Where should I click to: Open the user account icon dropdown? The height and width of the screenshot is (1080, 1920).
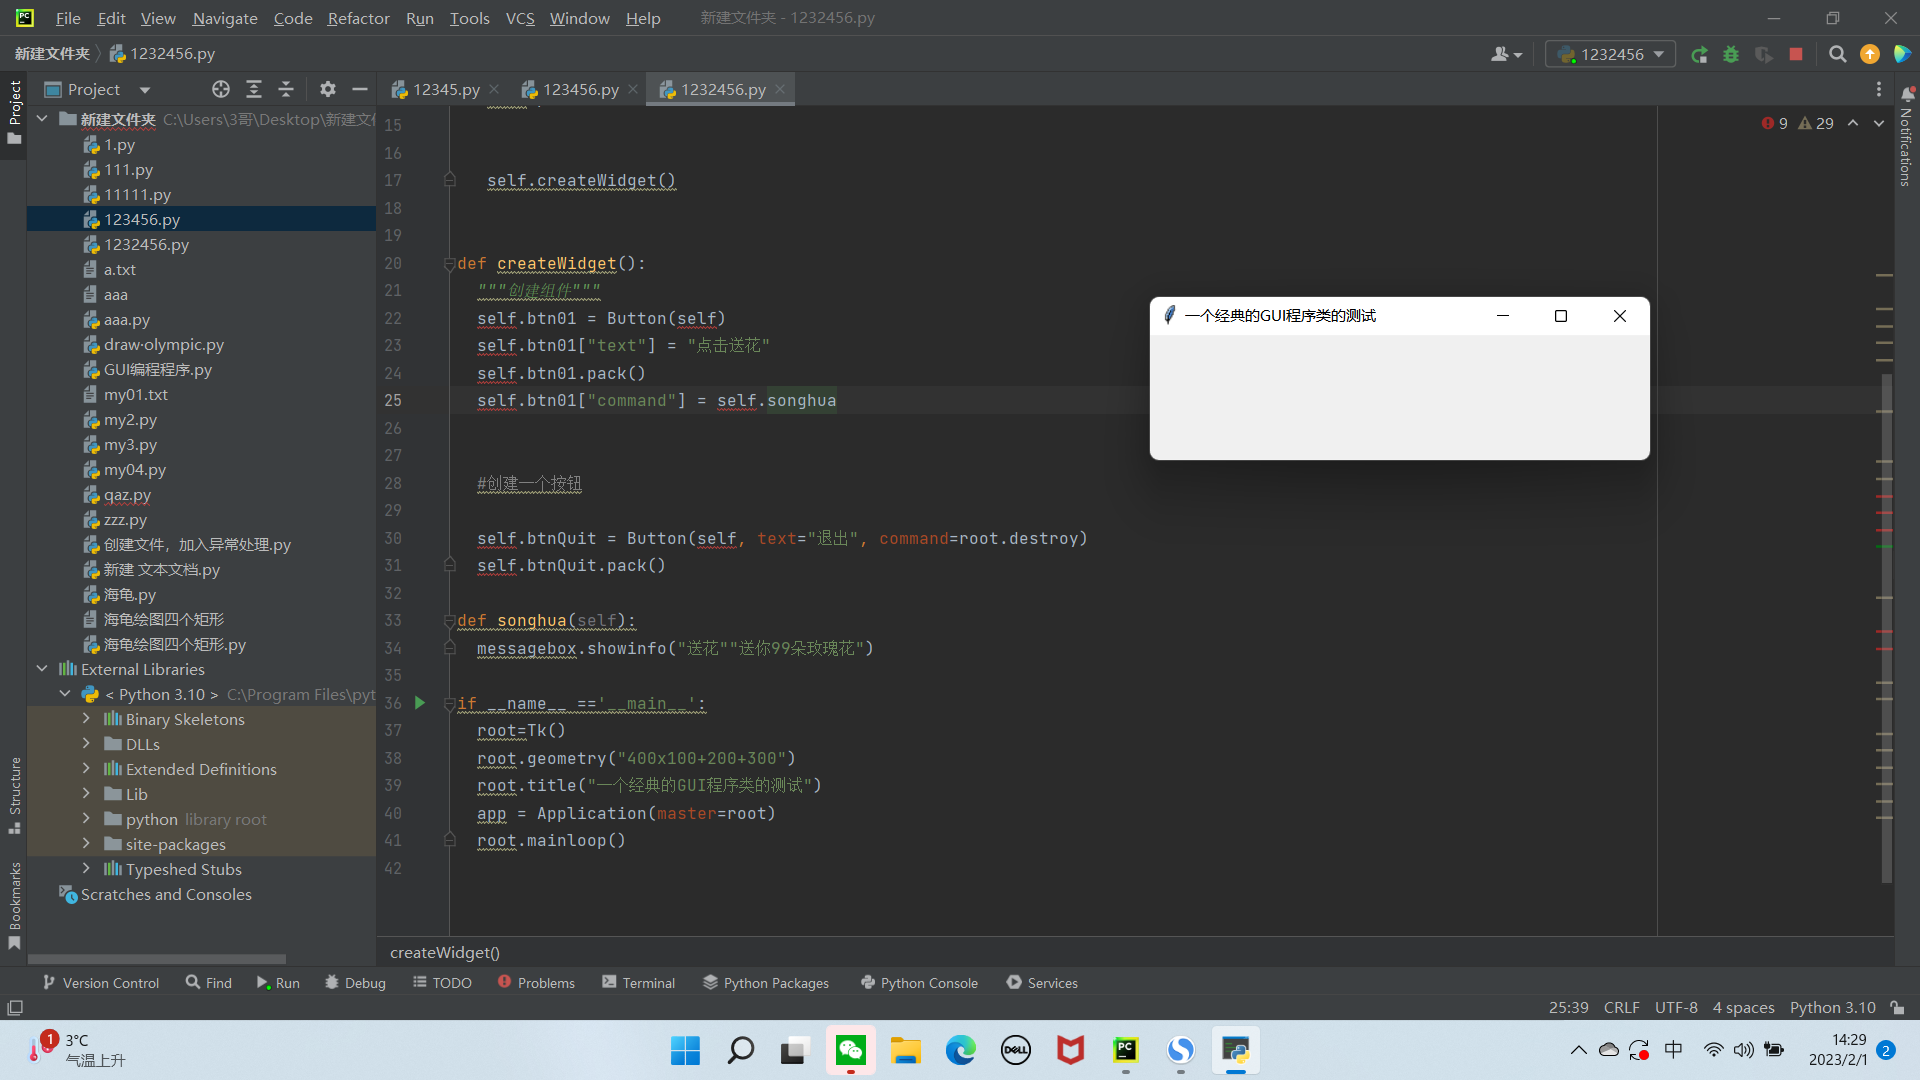[1506, 55]
